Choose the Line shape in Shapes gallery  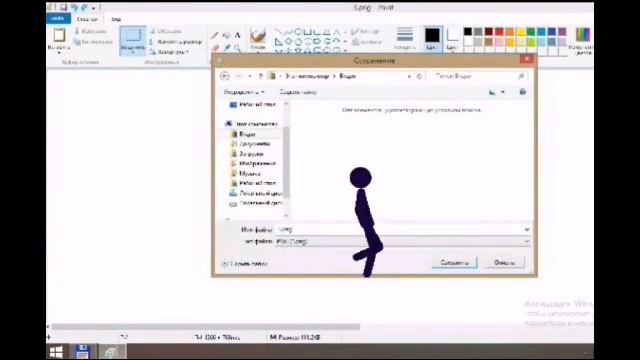(x=279, y=31)
